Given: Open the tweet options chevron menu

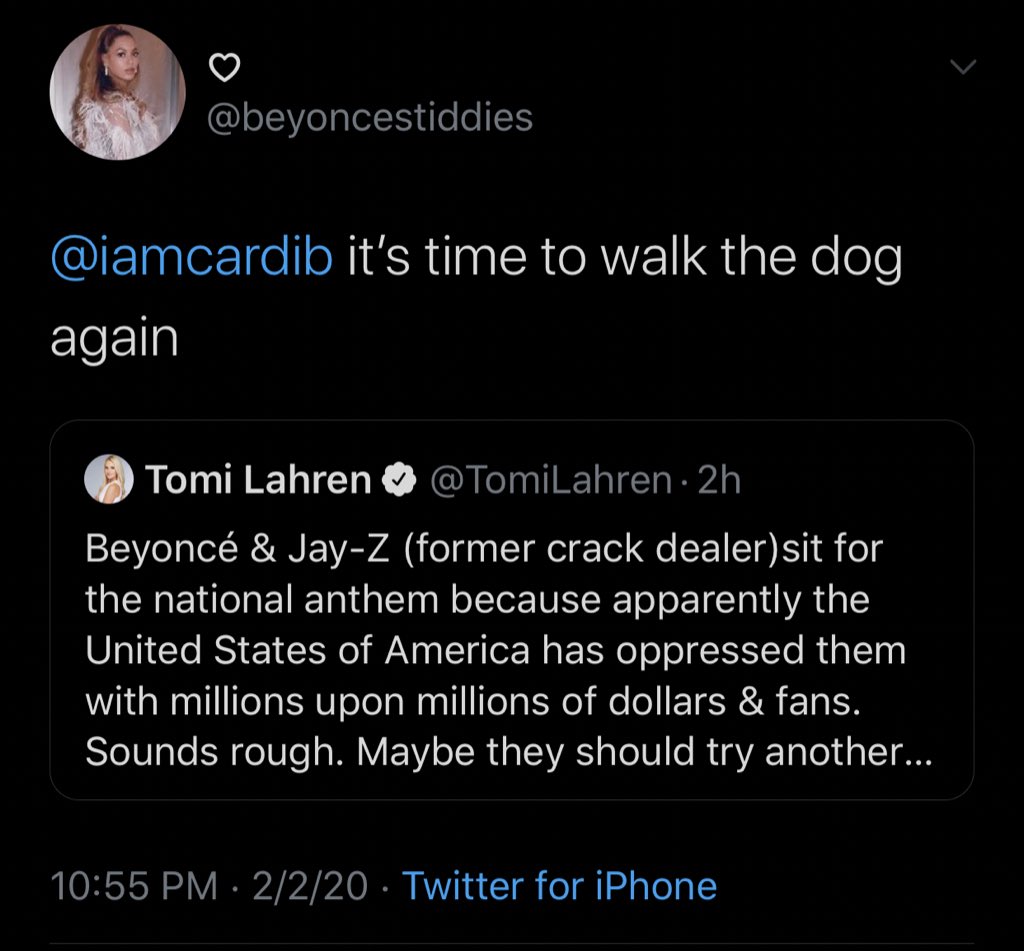Looking at the screenshot, I should (x=961, y=68).
